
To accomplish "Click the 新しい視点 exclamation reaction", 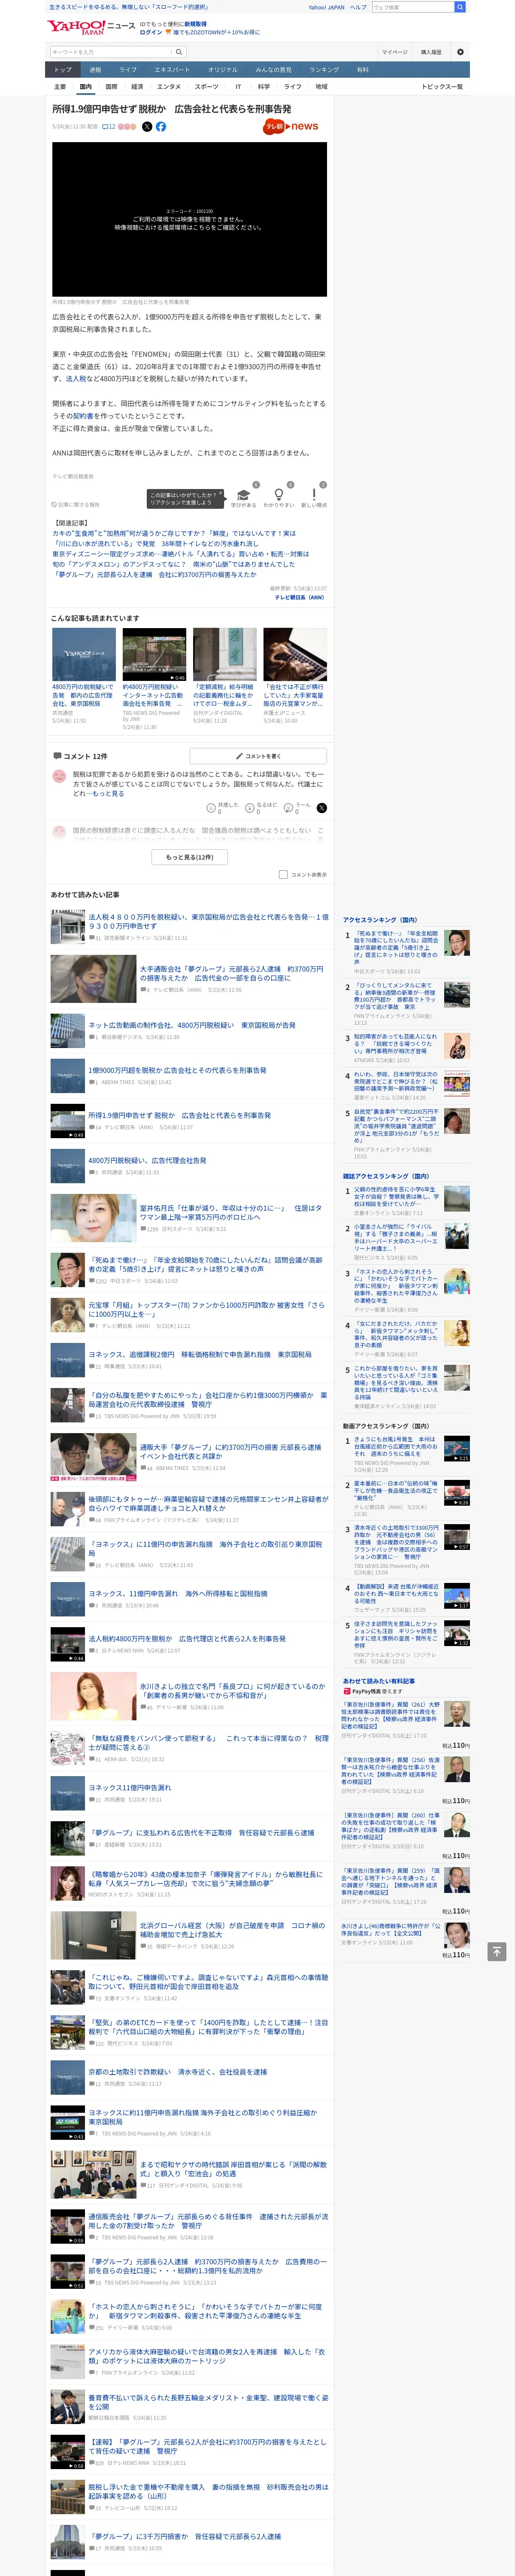I will coord(314,496).
